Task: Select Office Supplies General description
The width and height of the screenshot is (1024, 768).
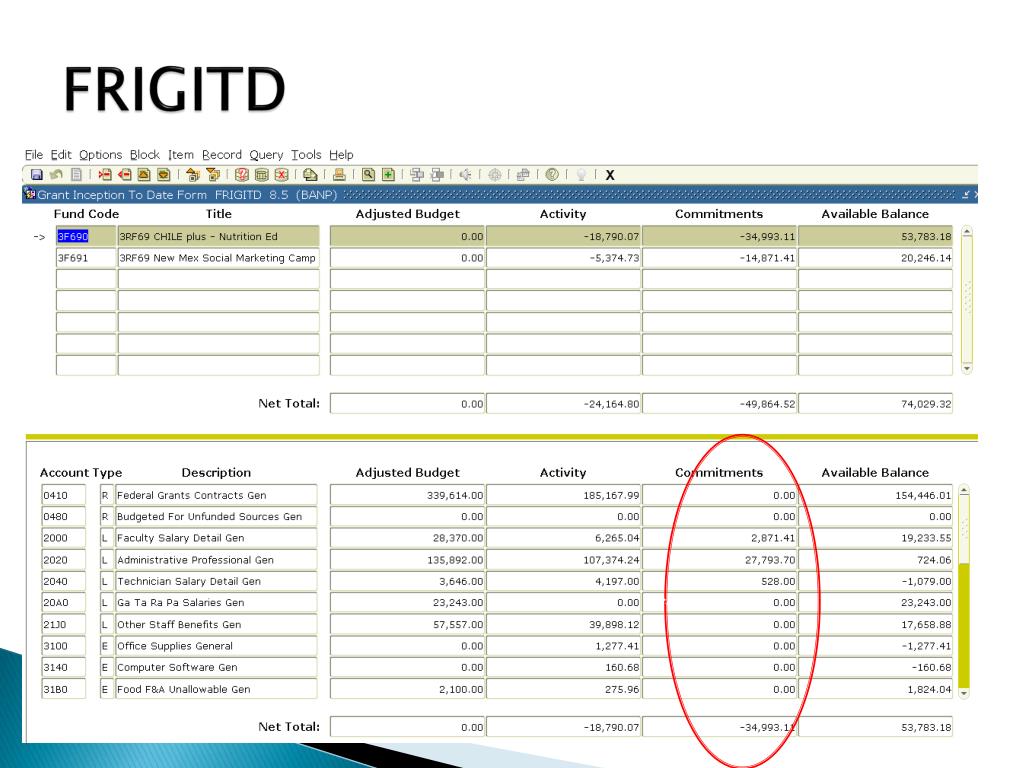Action: [x=216, y=646]
